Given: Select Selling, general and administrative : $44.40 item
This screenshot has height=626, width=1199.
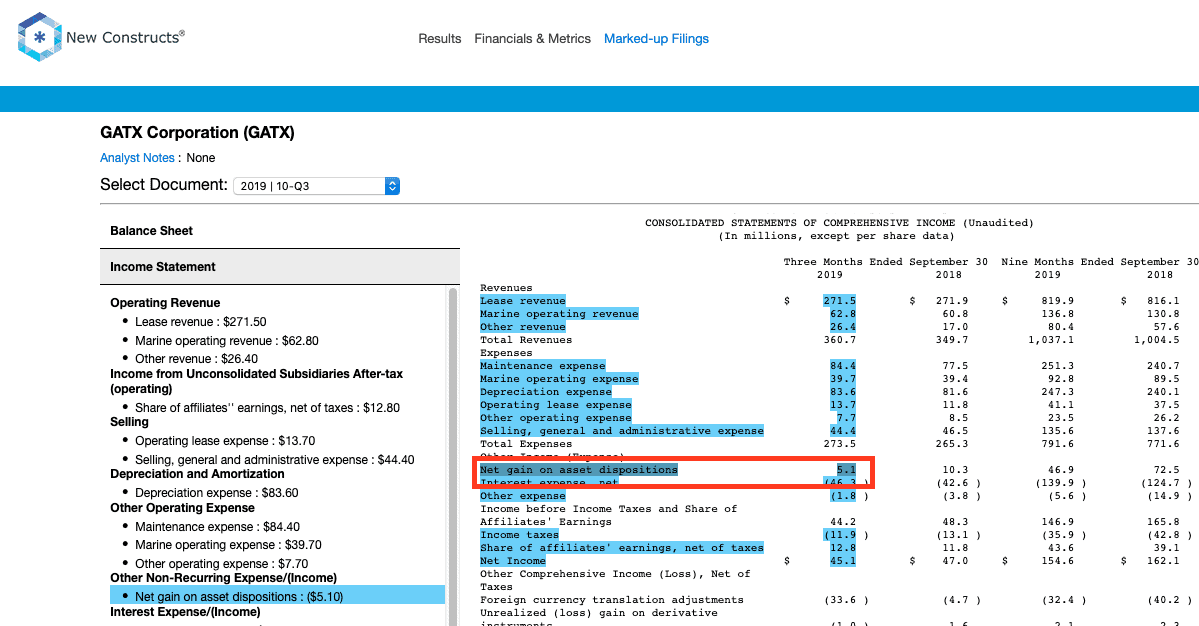Looking at the screenshot, I should (275, 460).
